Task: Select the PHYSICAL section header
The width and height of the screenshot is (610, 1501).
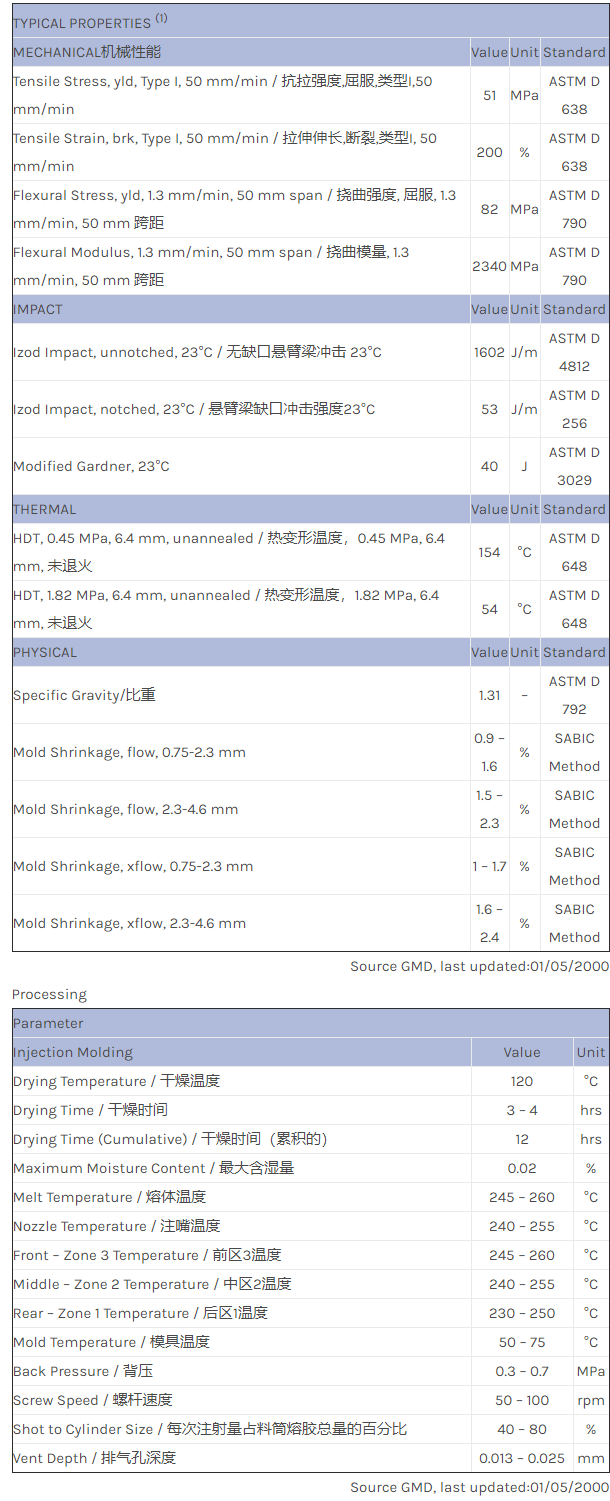Action: tap(45, 652)
